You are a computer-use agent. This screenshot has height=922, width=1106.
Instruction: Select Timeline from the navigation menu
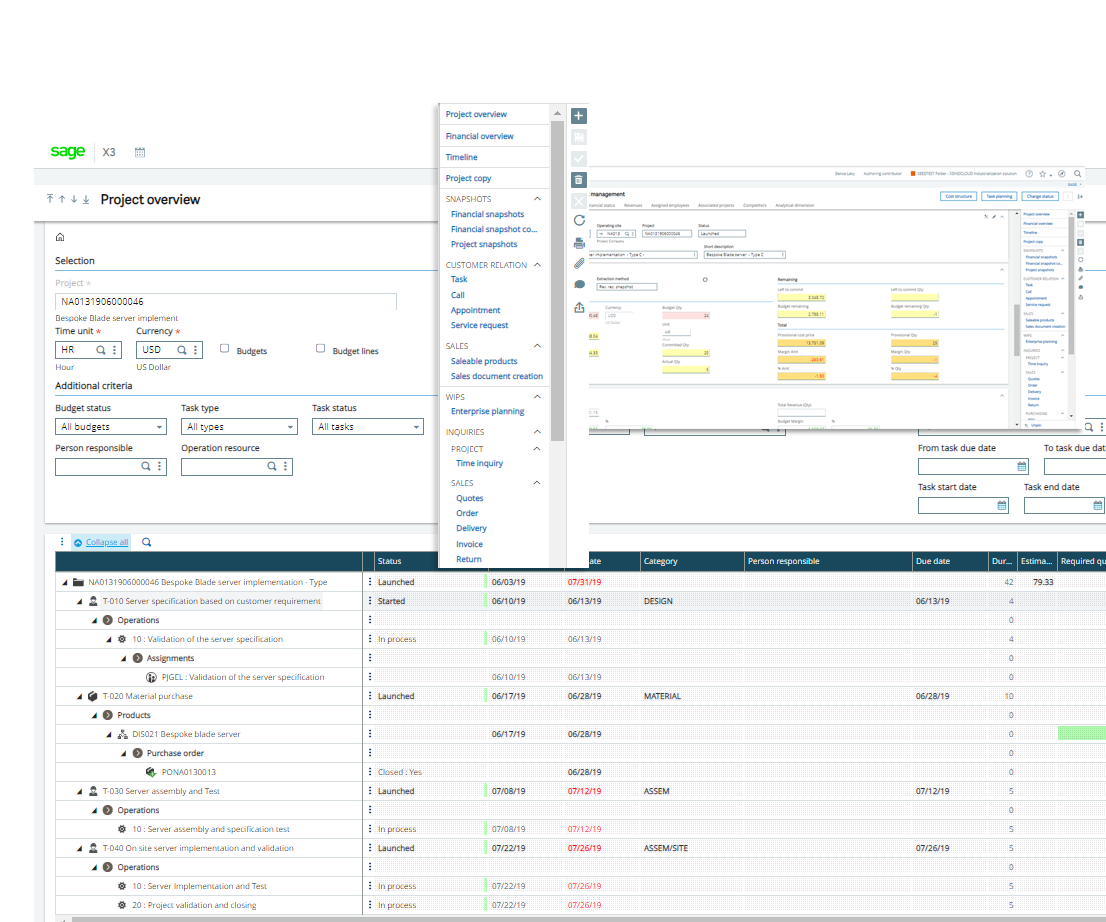[x=463, y=157]
